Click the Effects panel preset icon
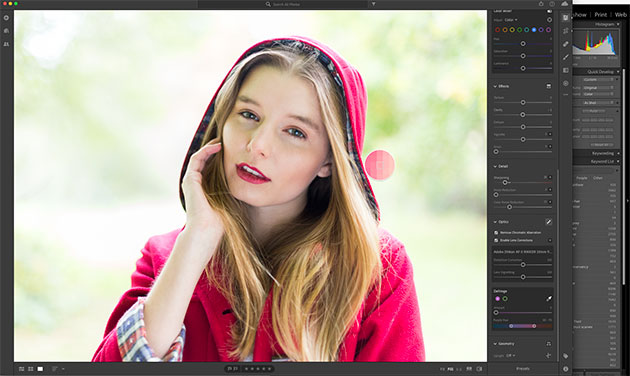This screenshot has height=376, width=630. [548, 86]
